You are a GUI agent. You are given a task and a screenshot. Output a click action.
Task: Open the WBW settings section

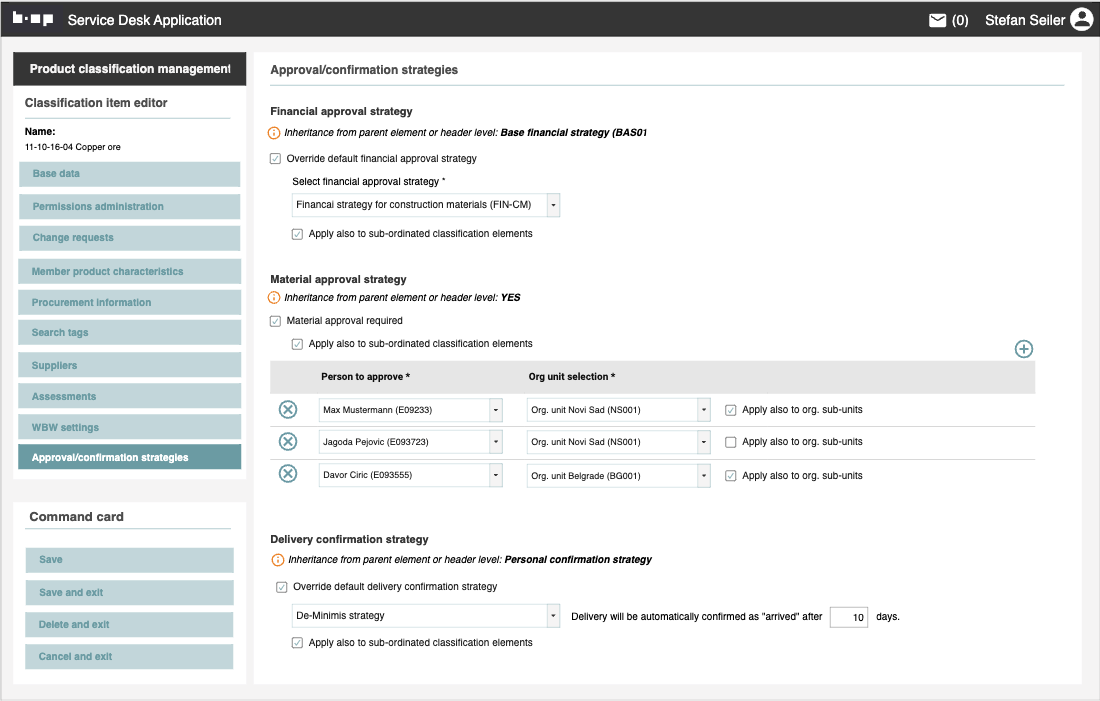129,427
